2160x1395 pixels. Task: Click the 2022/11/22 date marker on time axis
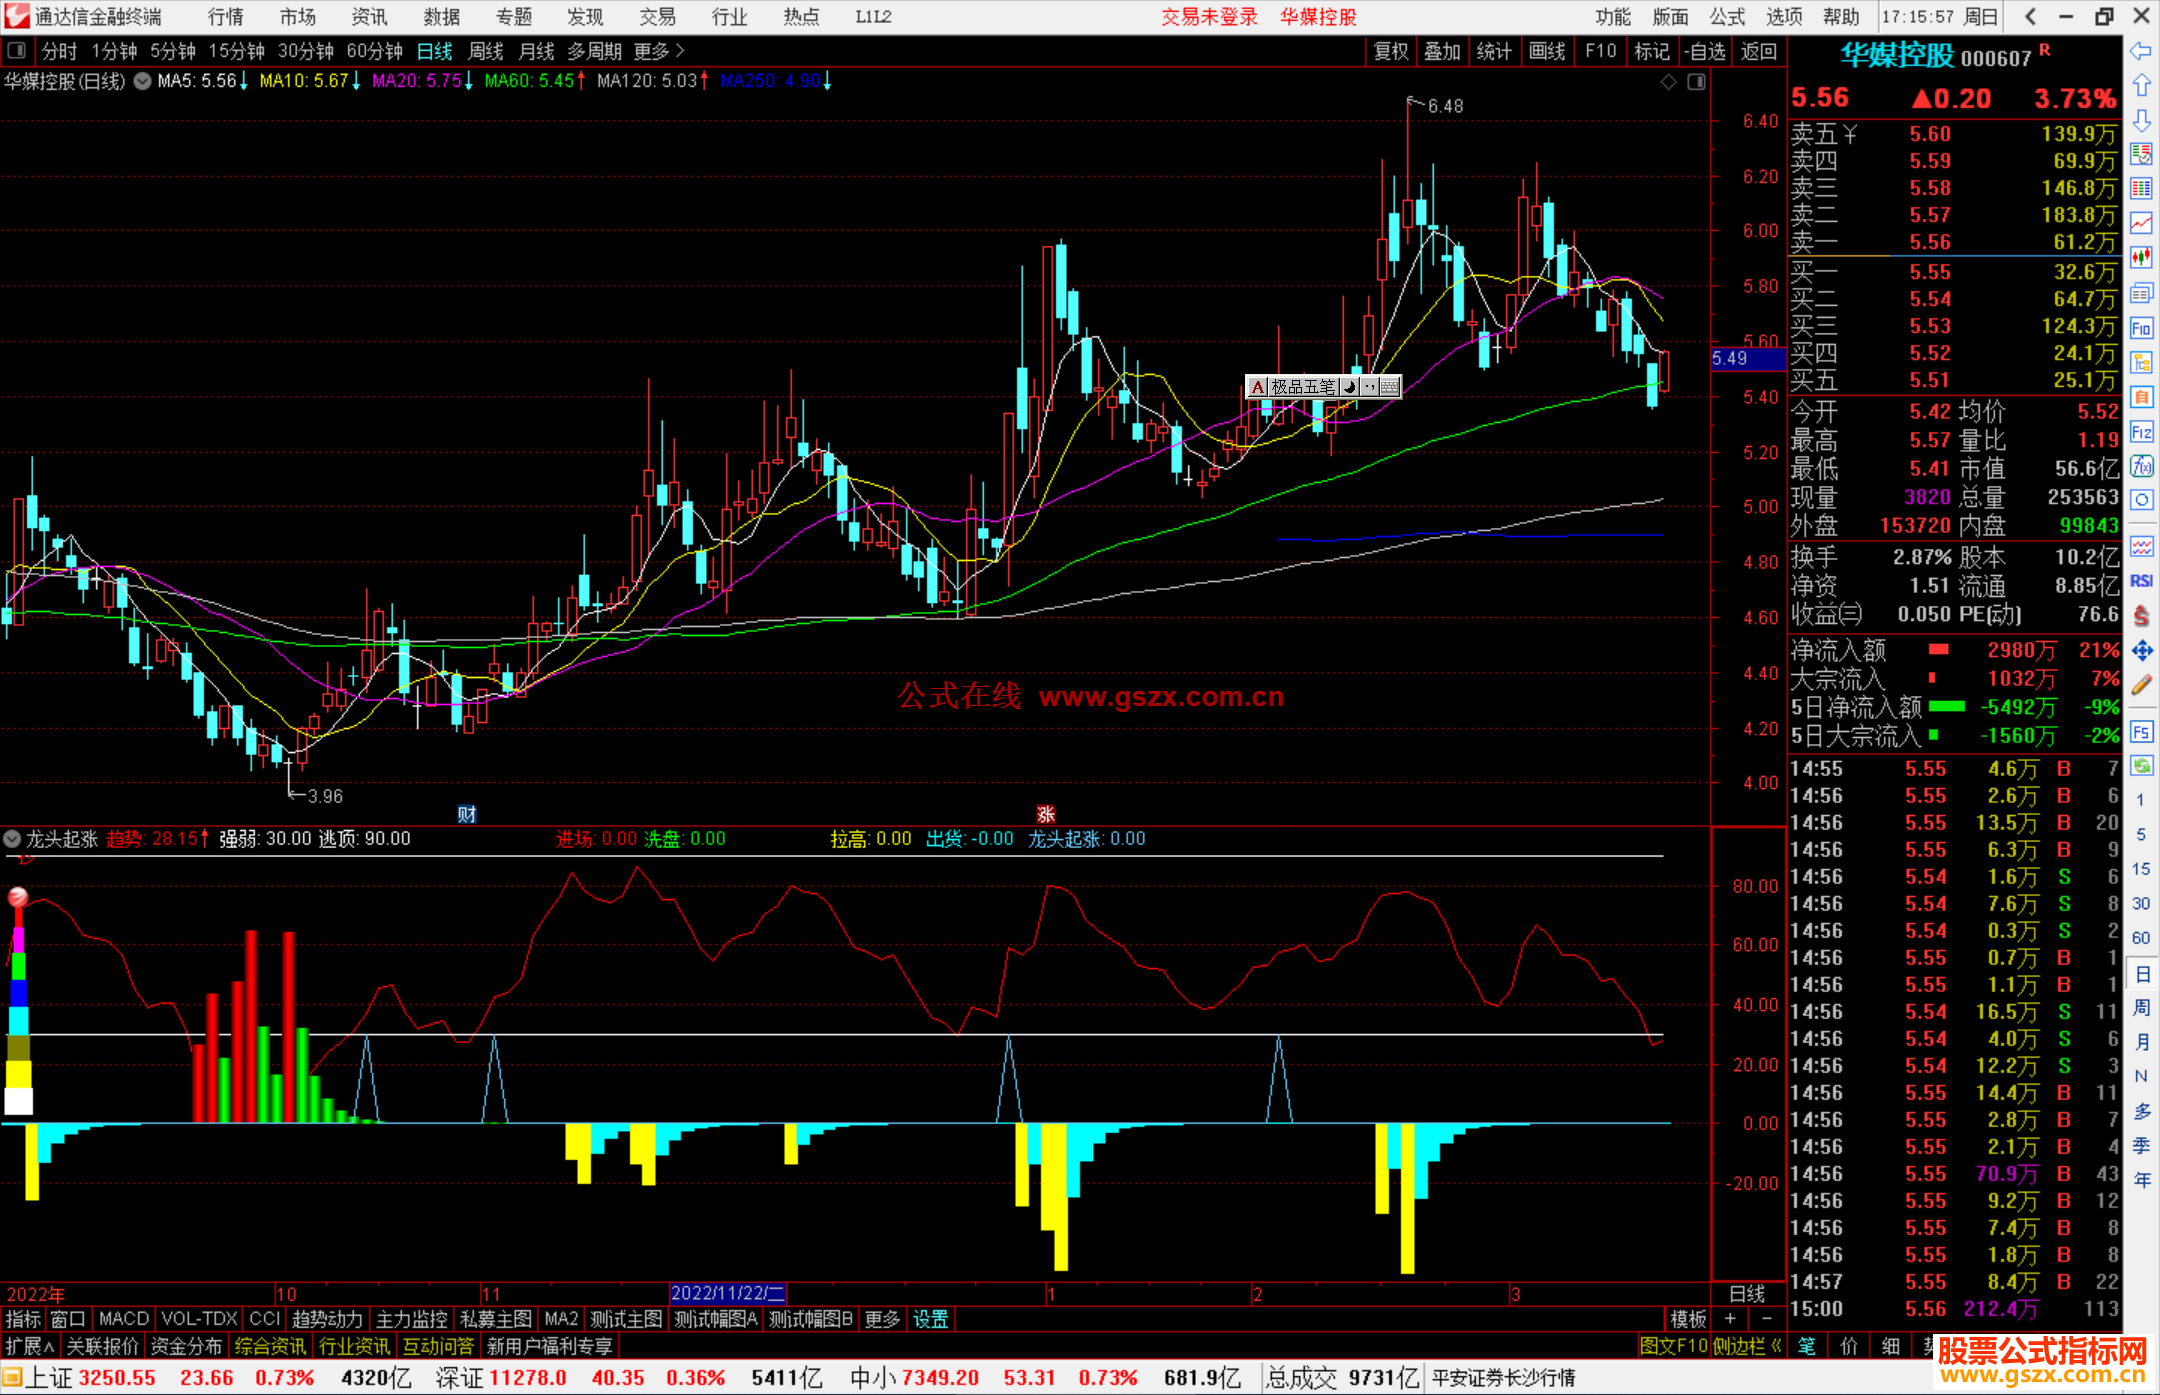tap(727, 1293)
